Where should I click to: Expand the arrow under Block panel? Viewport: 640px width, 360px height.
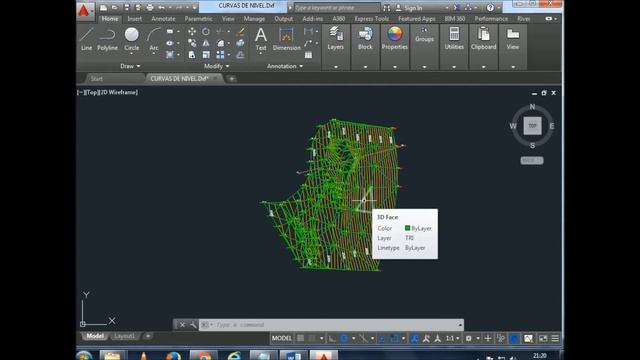365,67
